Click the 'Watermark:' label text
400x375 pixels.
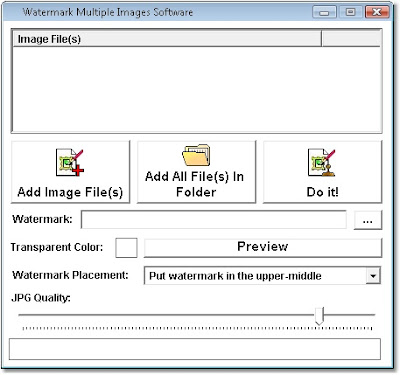point(42,219)
